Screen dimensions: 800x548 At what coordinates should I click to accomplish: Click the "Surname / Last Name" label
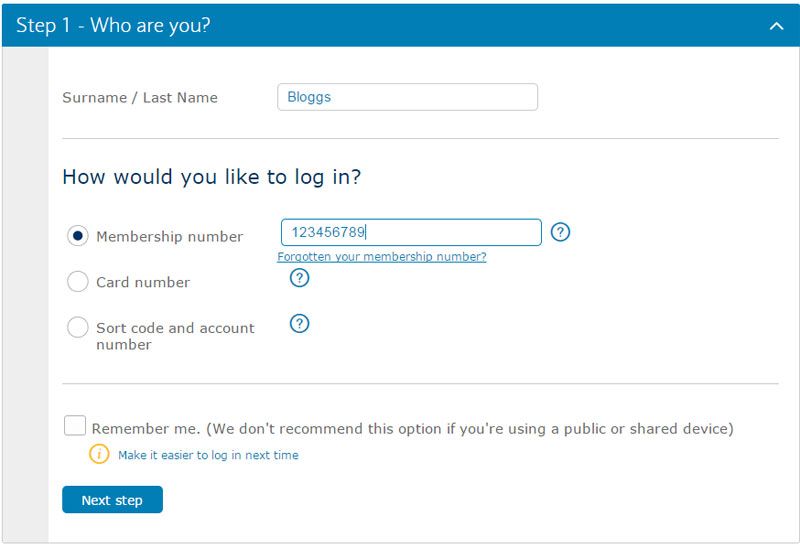coord(140,98)
